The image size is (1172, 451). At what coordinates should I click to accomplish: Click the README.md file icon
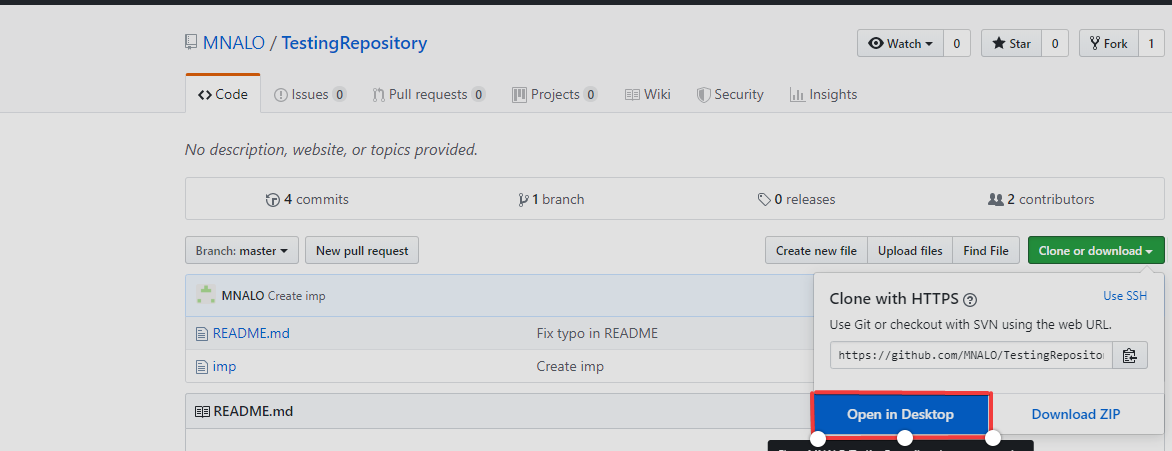[202, 333]
